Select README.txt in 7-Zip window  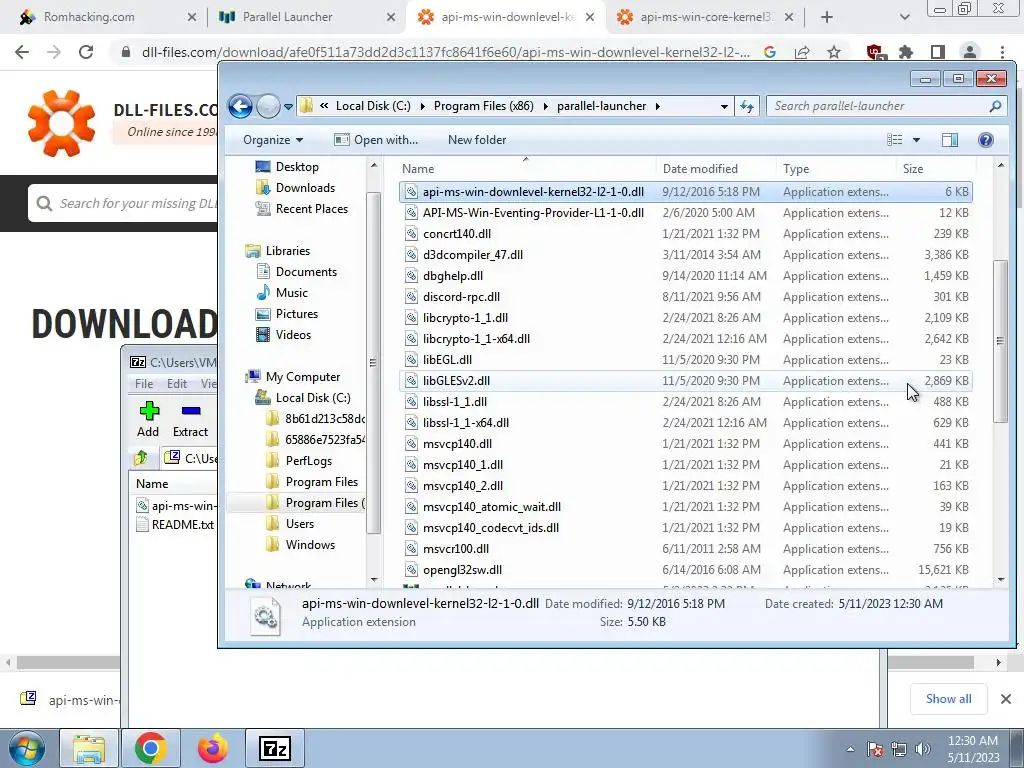pyautogui.click(x=175, y=524)
